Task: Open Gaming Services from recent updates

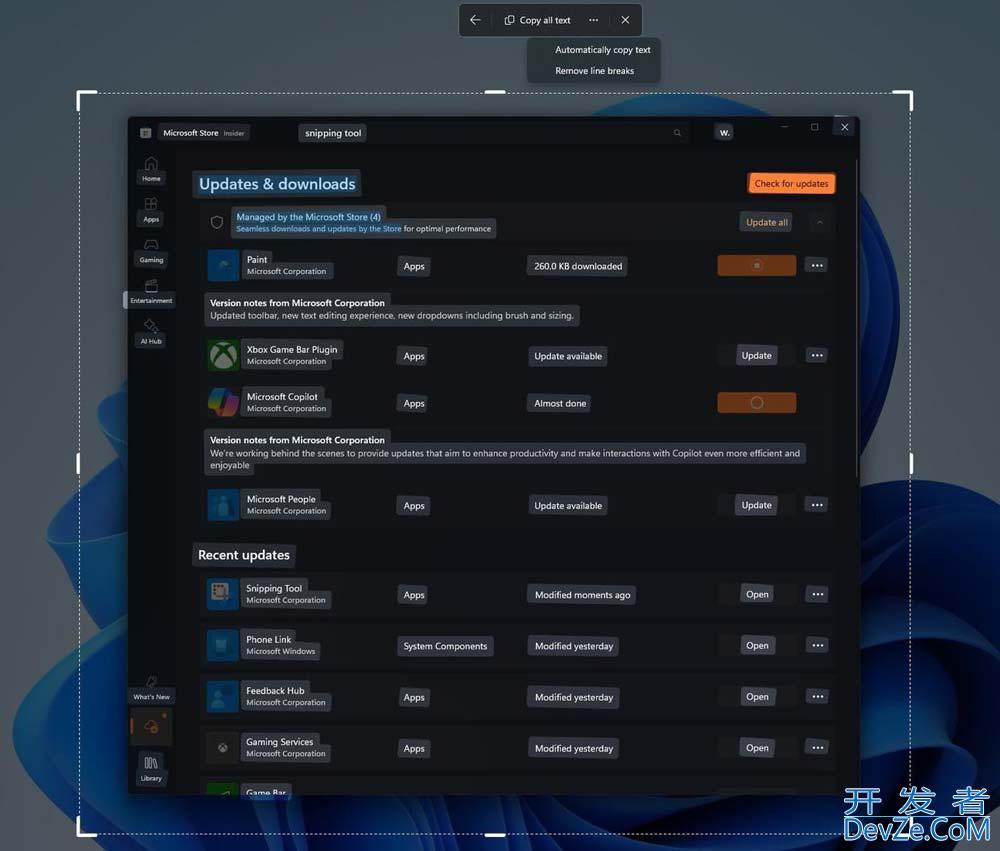Action: coord(757,748)
